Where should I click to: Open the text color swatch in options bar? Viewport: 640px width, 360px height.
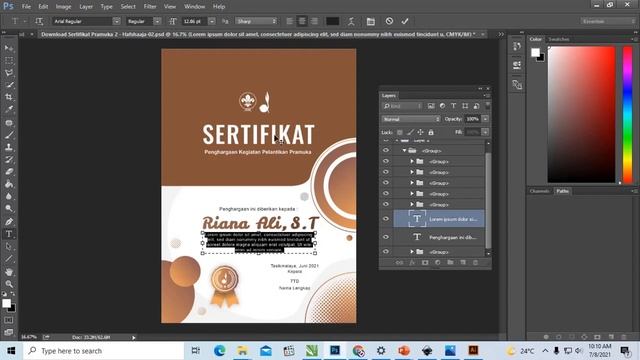pos(332,21)
